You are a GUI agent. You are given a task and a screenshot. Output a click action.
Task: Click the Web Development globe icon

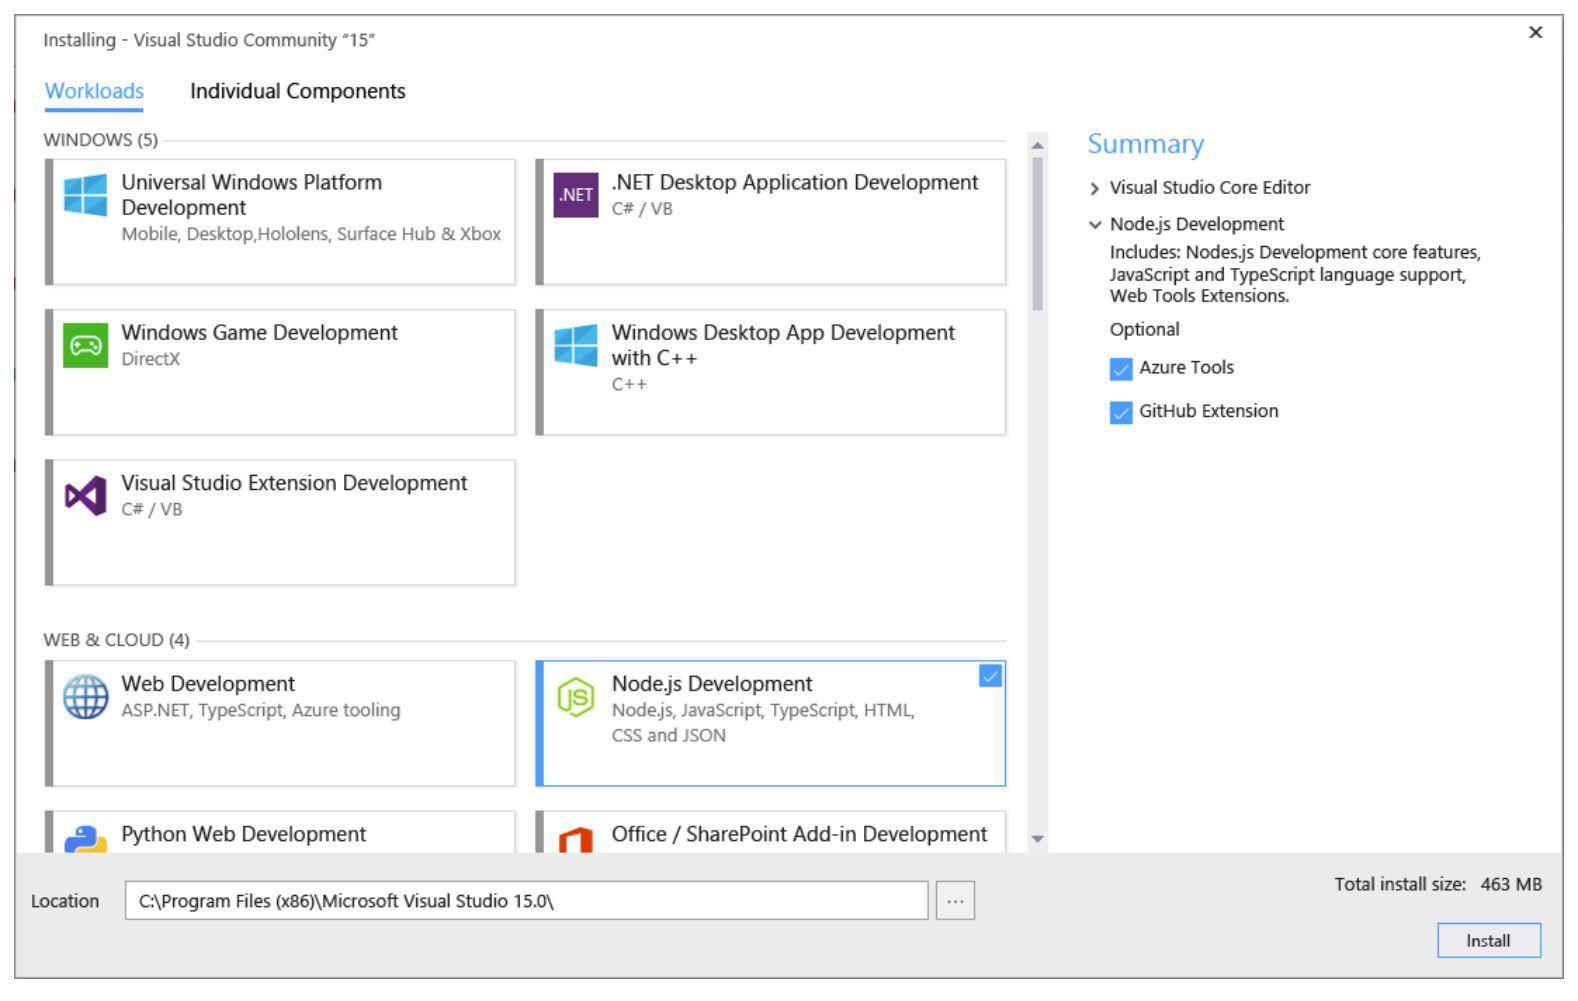[85, 697]
